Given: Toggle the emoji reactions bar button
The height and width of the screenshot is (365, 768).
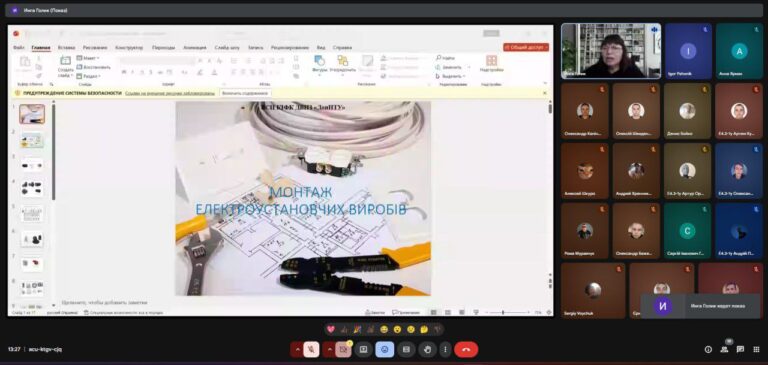Looking at the screenshot, I should [384, 349].
